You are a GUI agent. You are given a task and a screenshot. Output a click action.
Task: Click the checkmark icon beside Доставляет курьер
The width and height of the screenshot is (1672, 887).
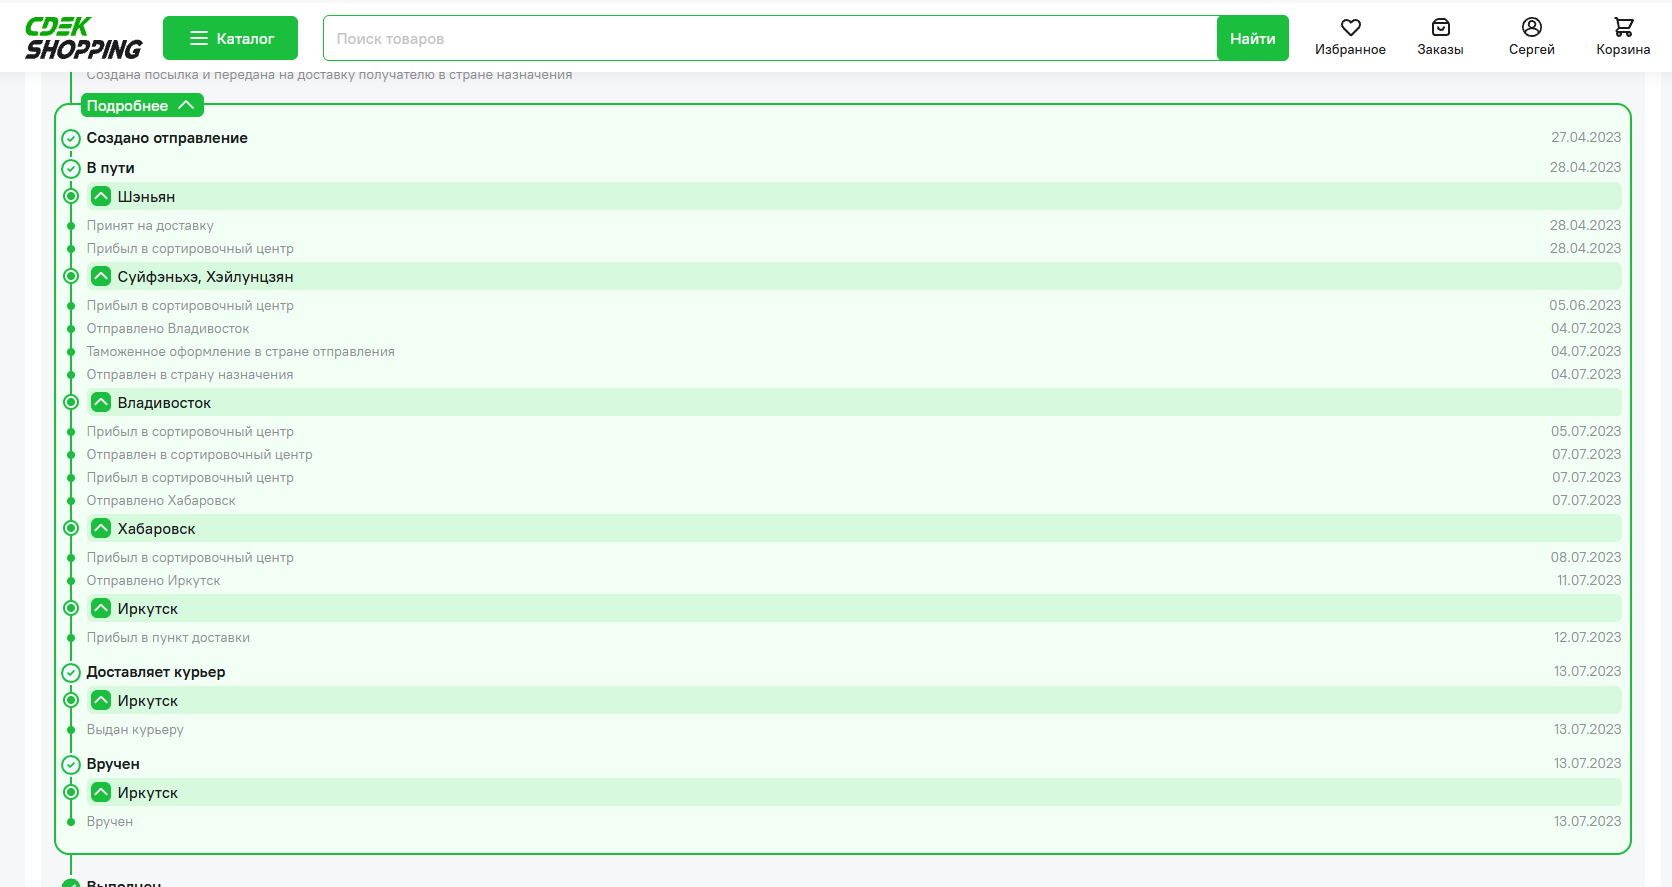[x=71, y=673]
